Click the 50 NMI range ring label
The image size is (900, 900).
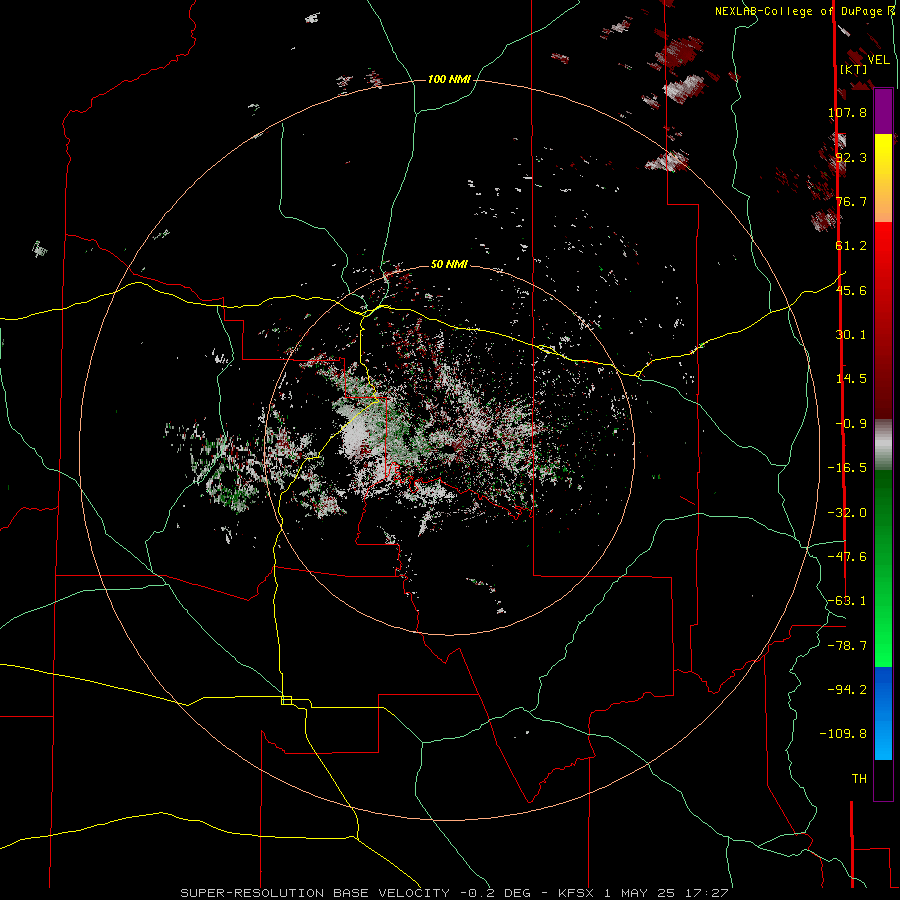pyautogui.click(x=449, y=264)
